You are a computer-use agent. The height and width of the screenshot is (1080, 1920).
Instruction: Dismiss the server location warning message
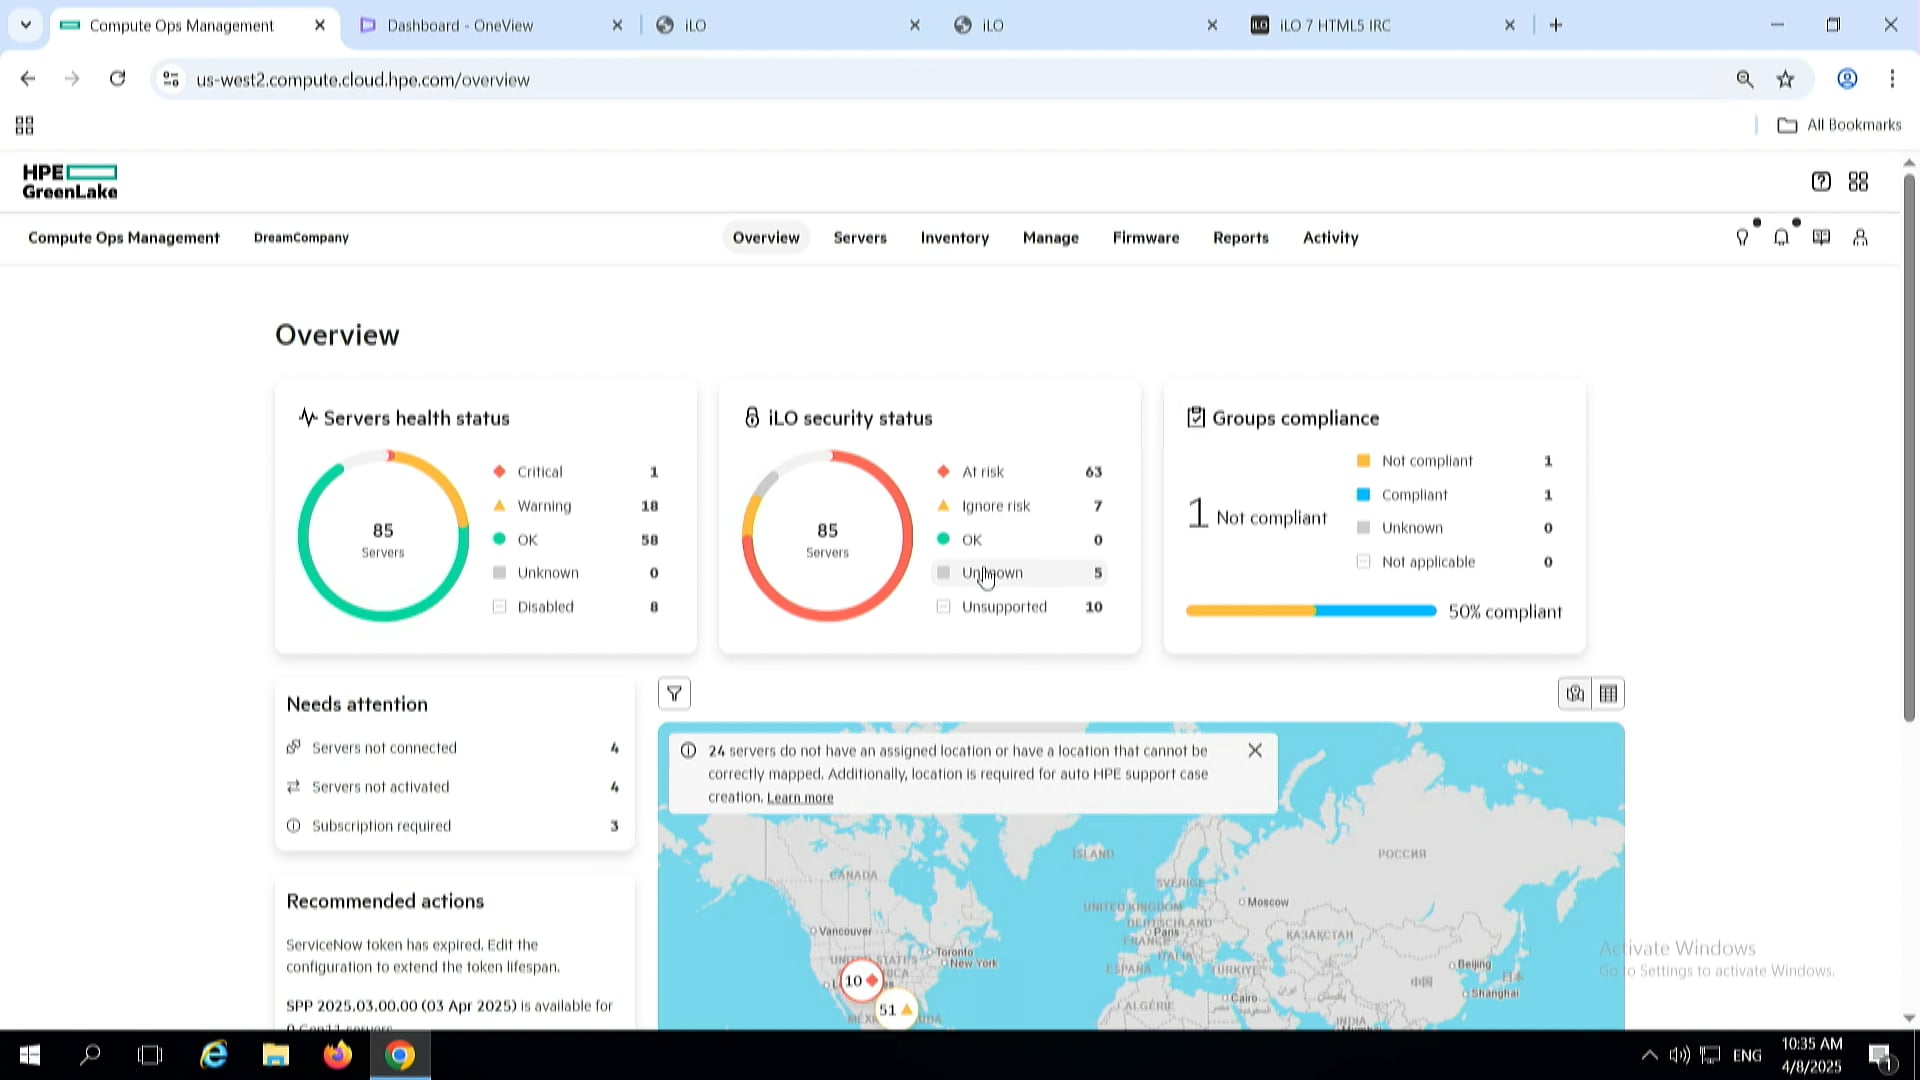(x=1255, y=749)
